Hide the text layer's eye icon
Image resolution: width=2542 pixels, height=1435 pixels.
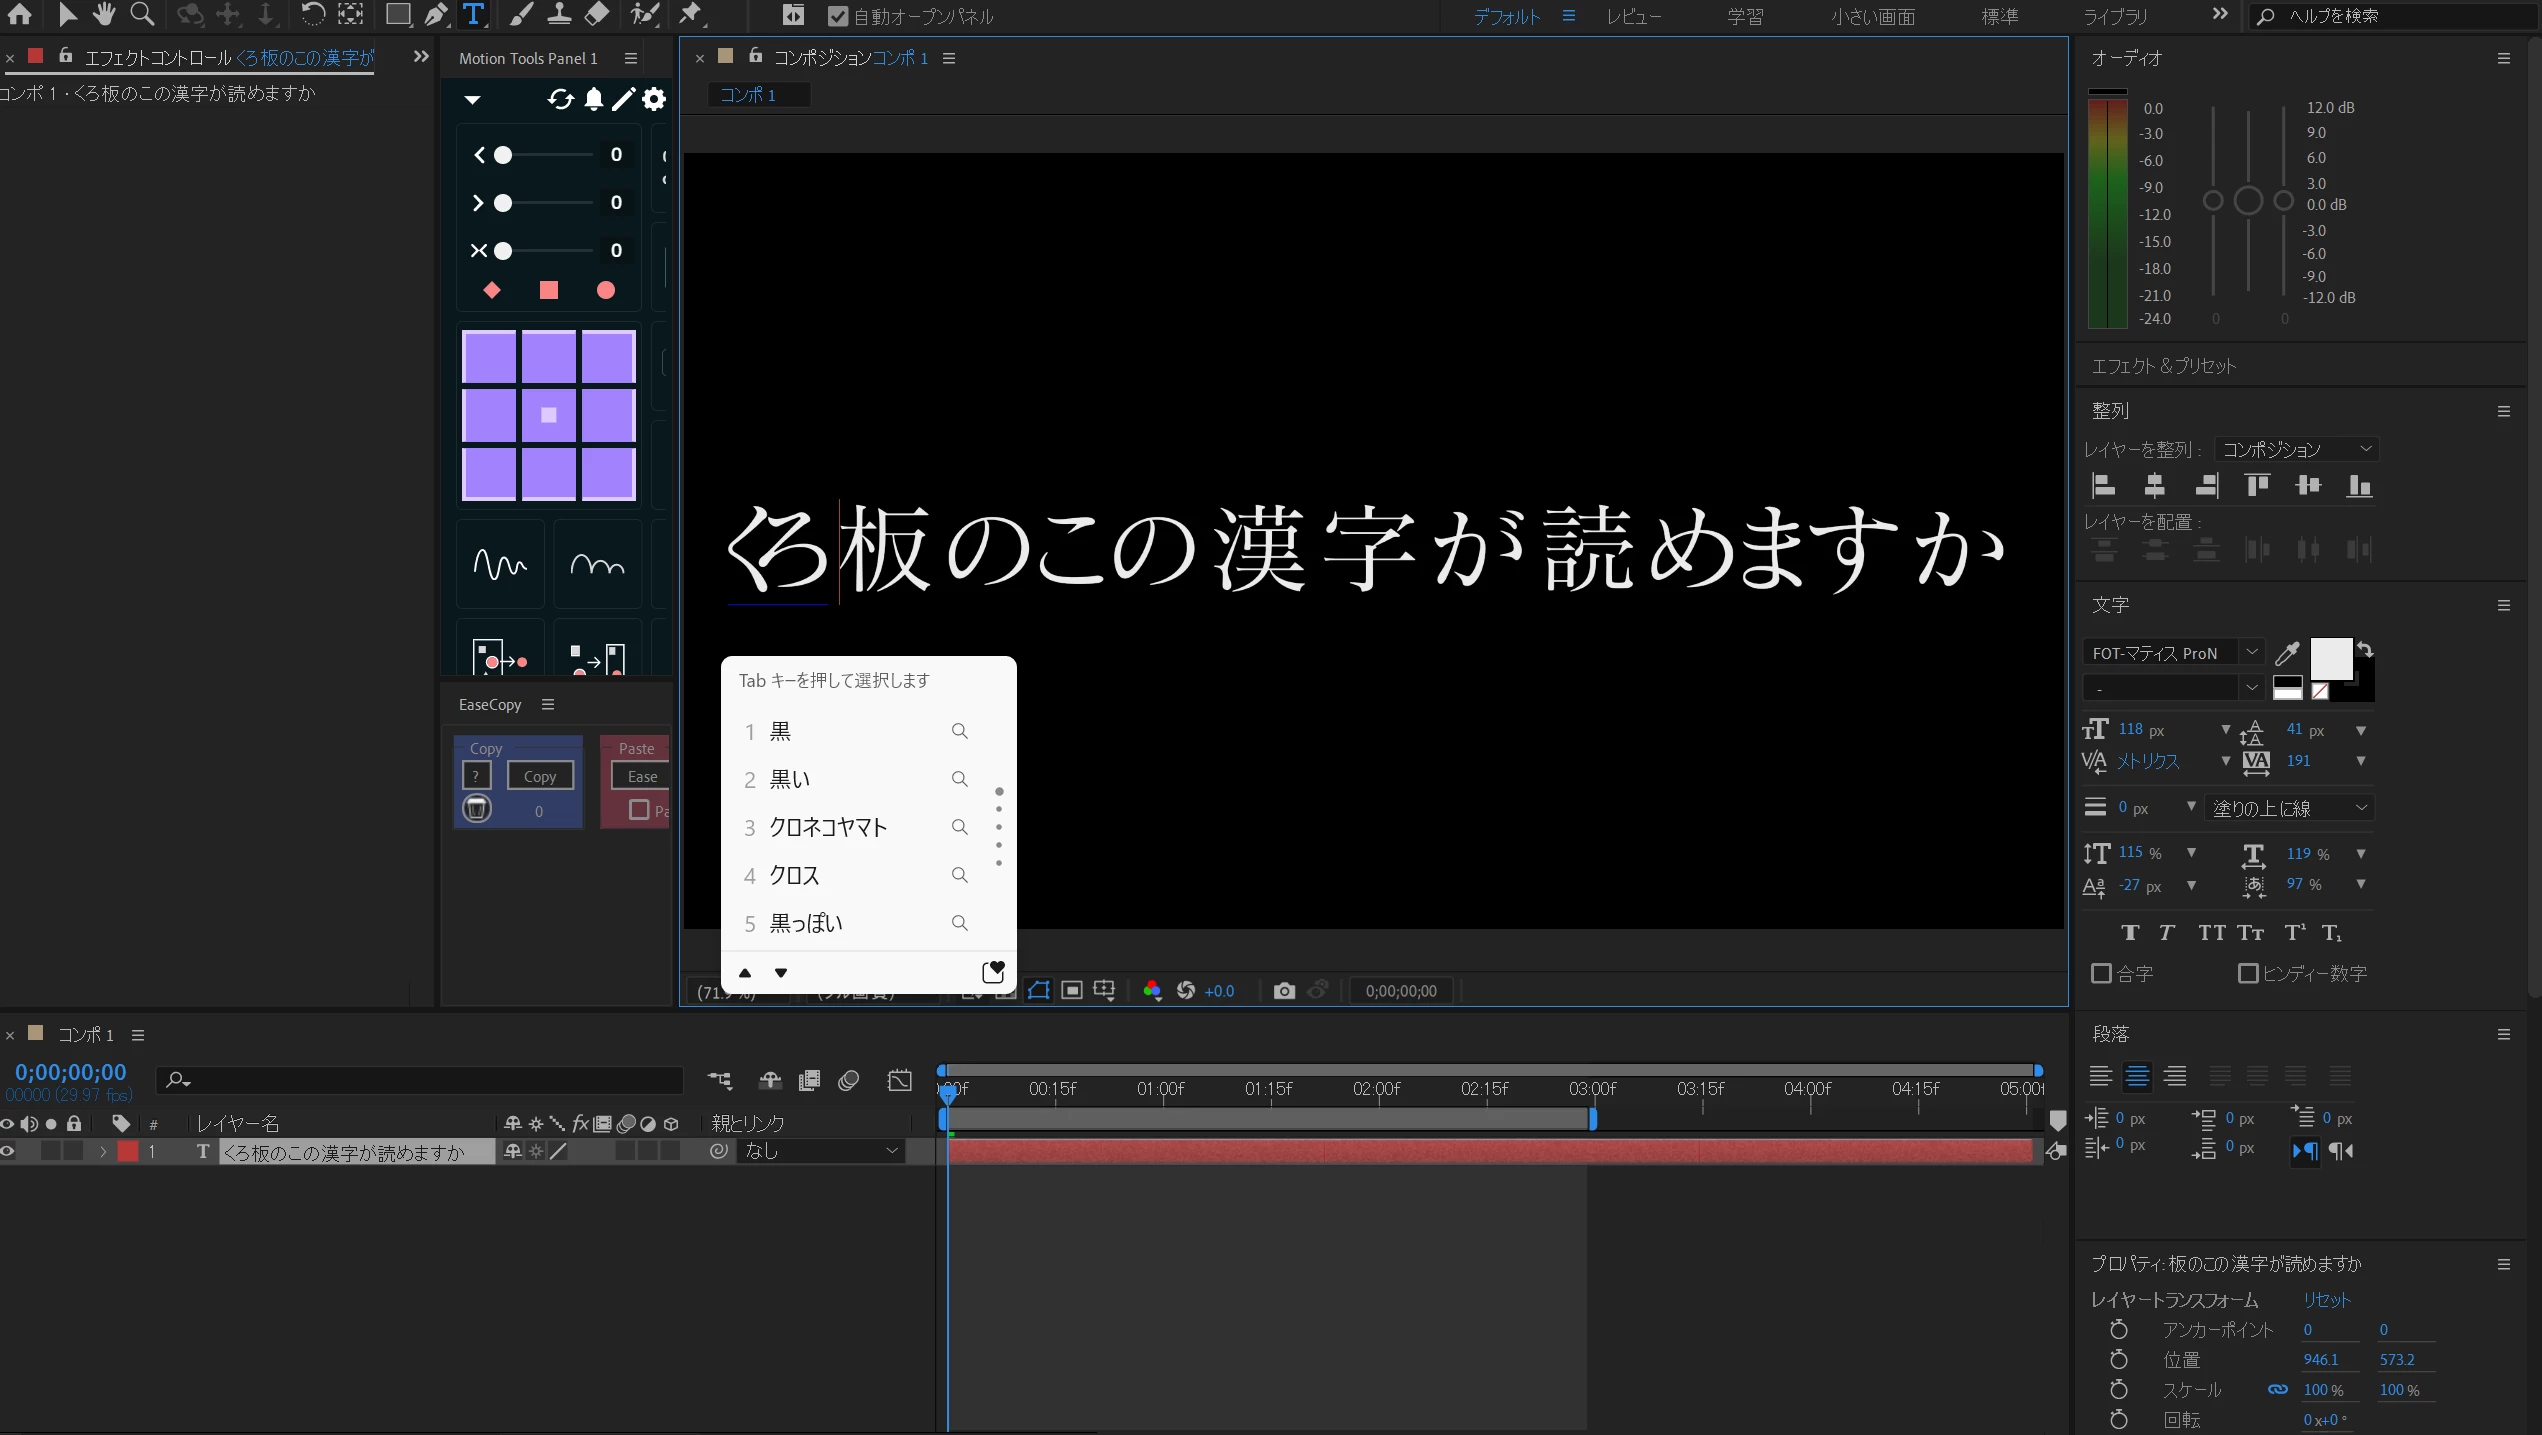[8, 1151]
